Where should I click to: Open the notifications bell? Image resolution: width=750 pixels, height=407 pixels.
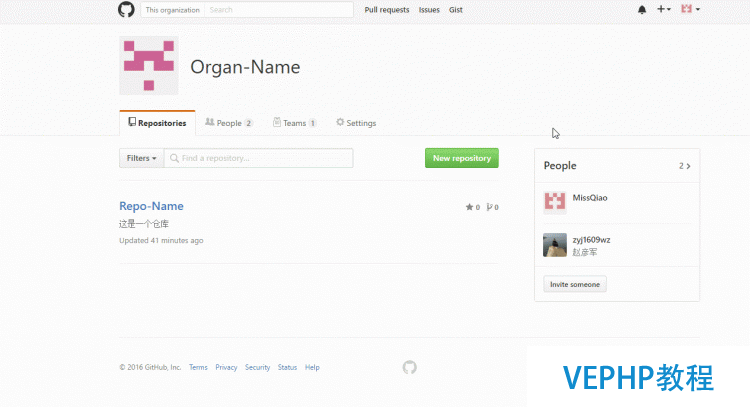(x=642, y=10)
